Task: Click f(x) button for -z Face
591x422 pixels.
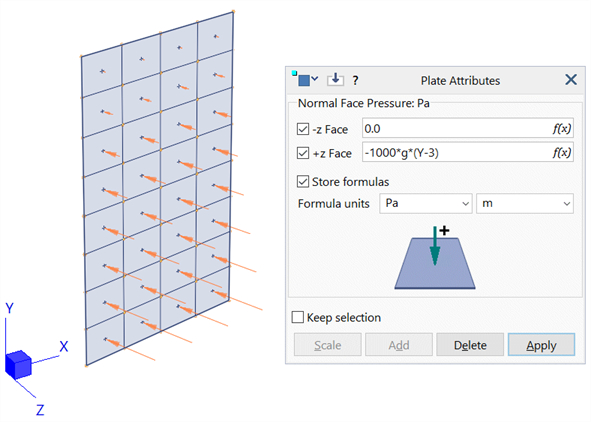Action: [562, 128]
